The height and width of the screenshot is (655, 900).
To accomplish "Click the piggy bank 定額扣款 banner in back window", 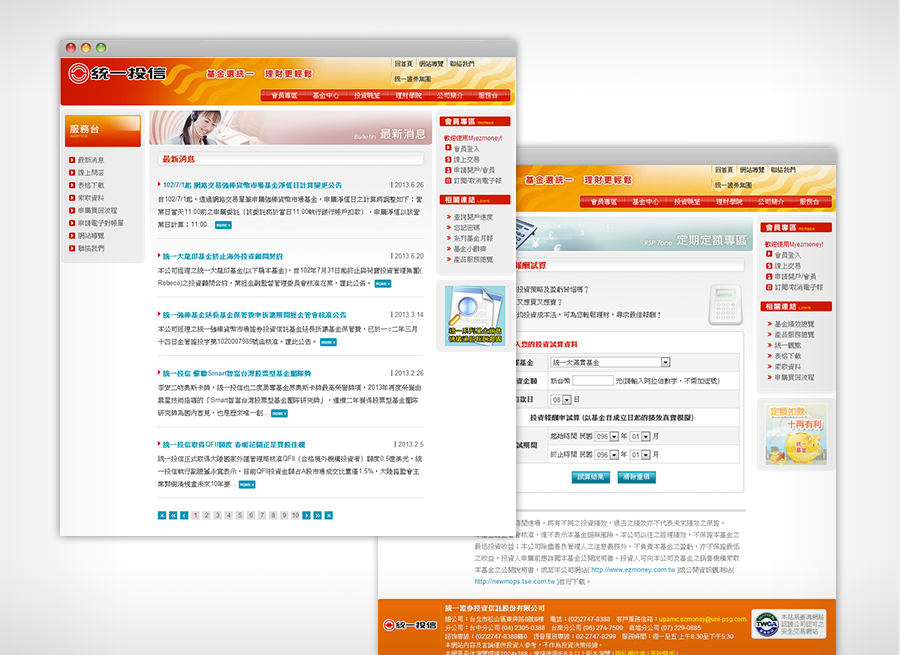I will point(796,434).
